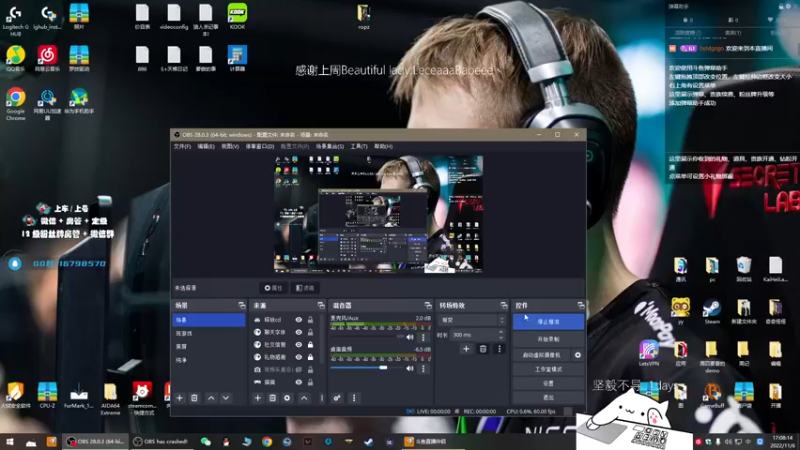Screen dimensions: 800x450
Task: Click the 滤镜 filters button above docks
Action: pos(305,288)
